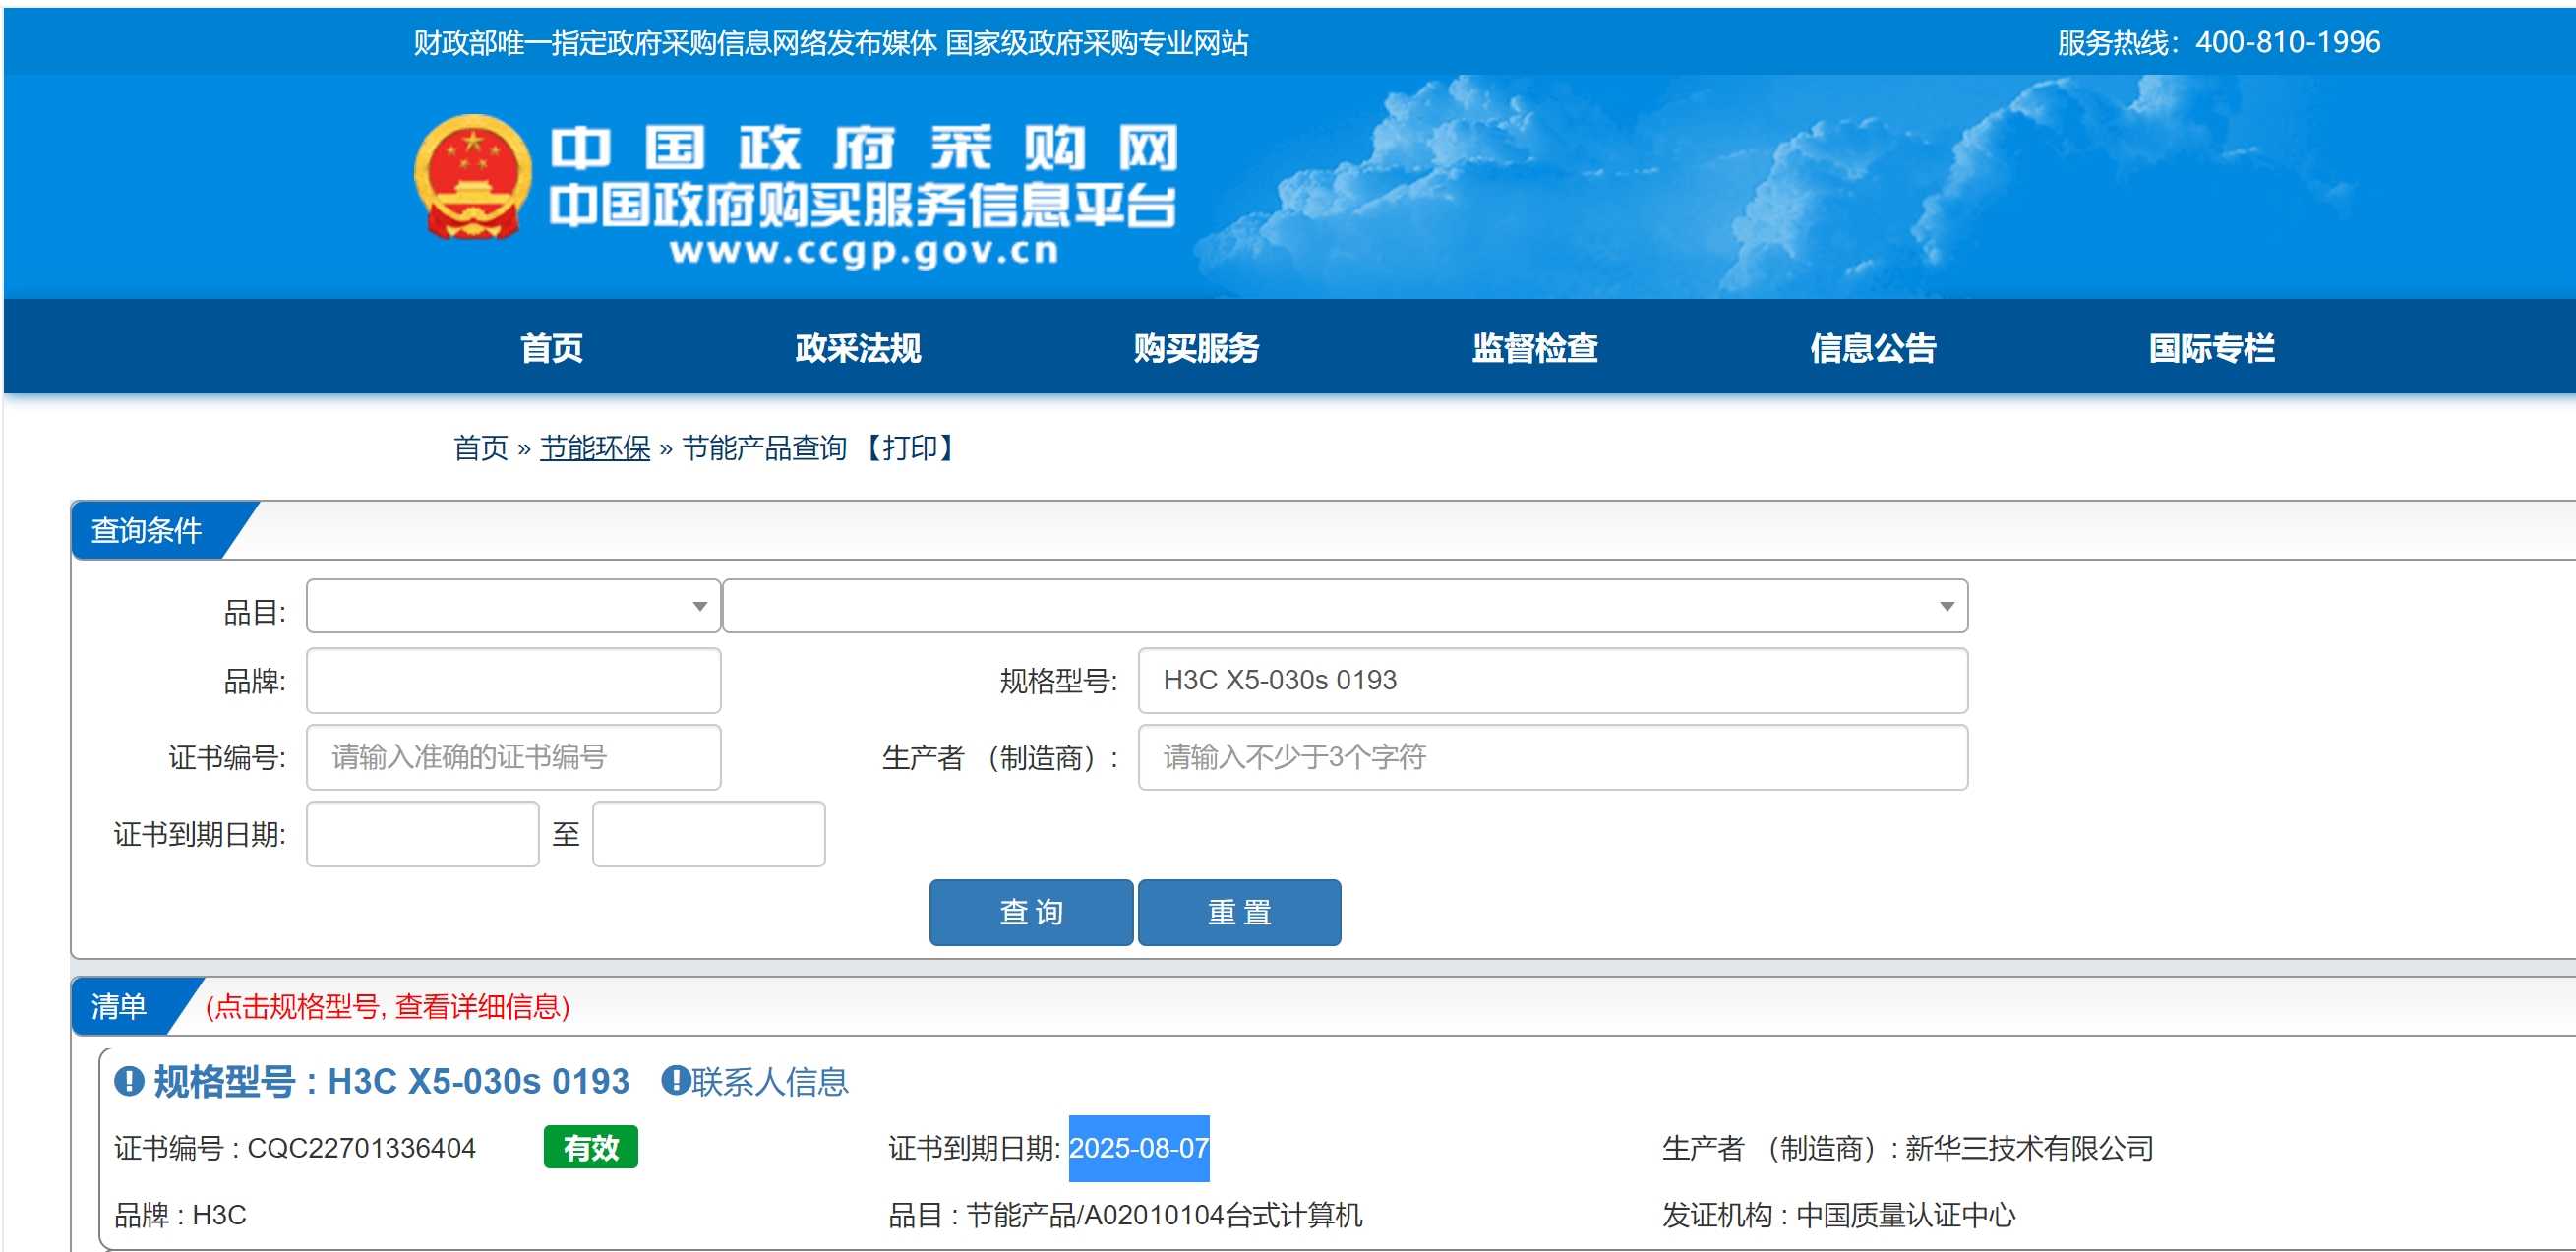
Task: Click the info icon before 联系人信息
Action: [x=675, y=1080]
